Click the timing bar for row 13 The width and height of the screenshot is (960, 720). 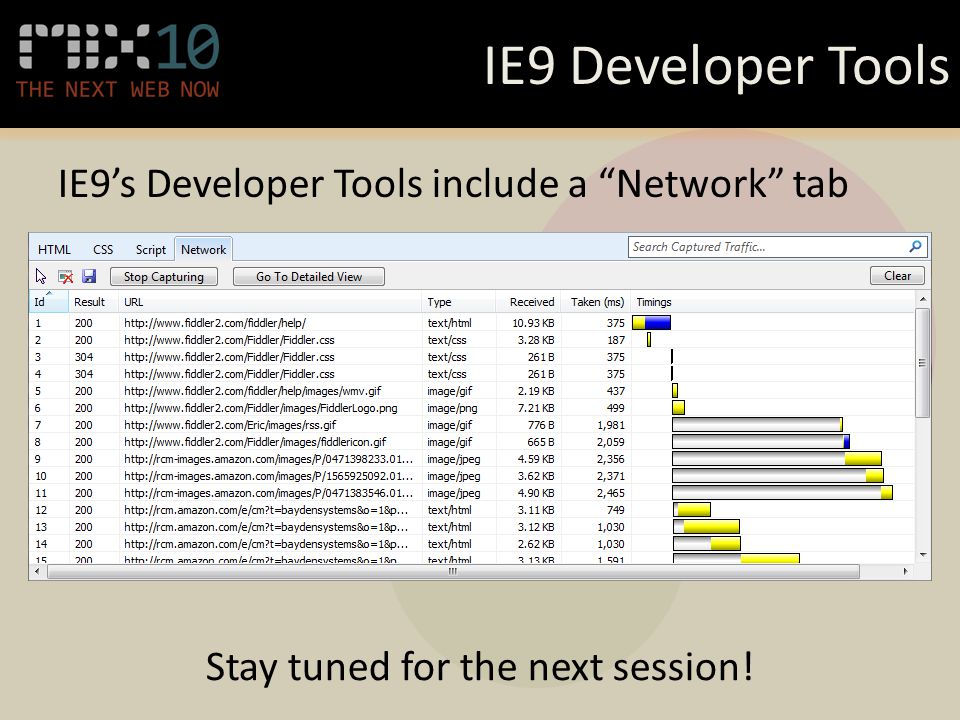click(x=707, y=527)
